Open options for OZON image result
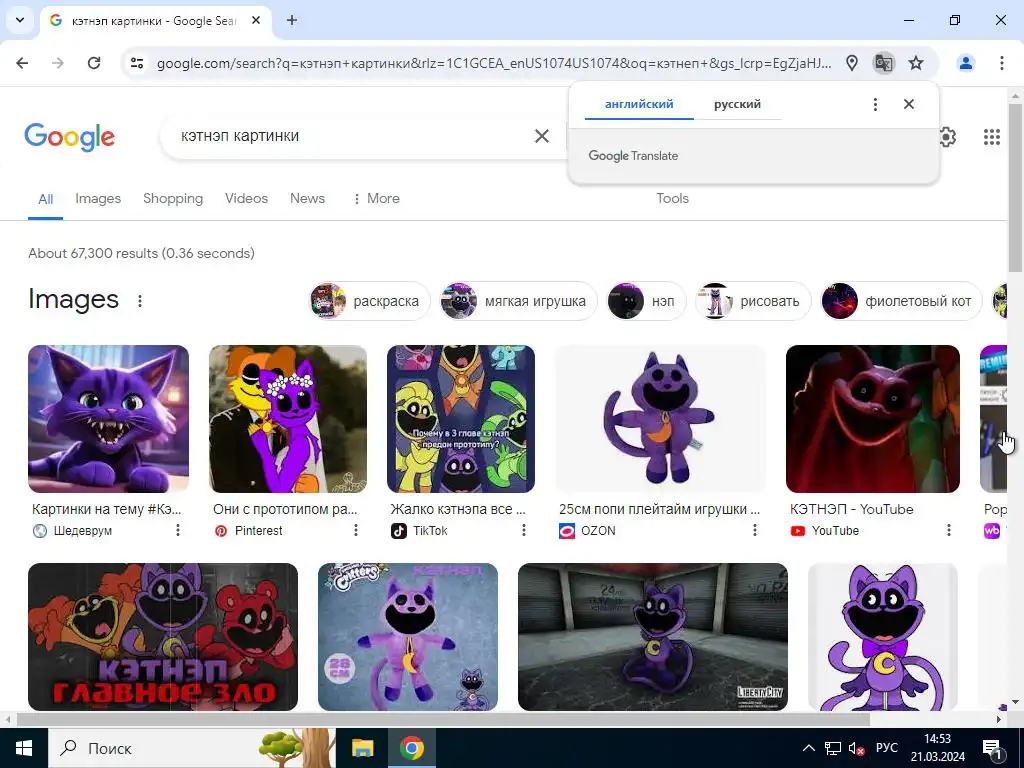 click(755, 530)
